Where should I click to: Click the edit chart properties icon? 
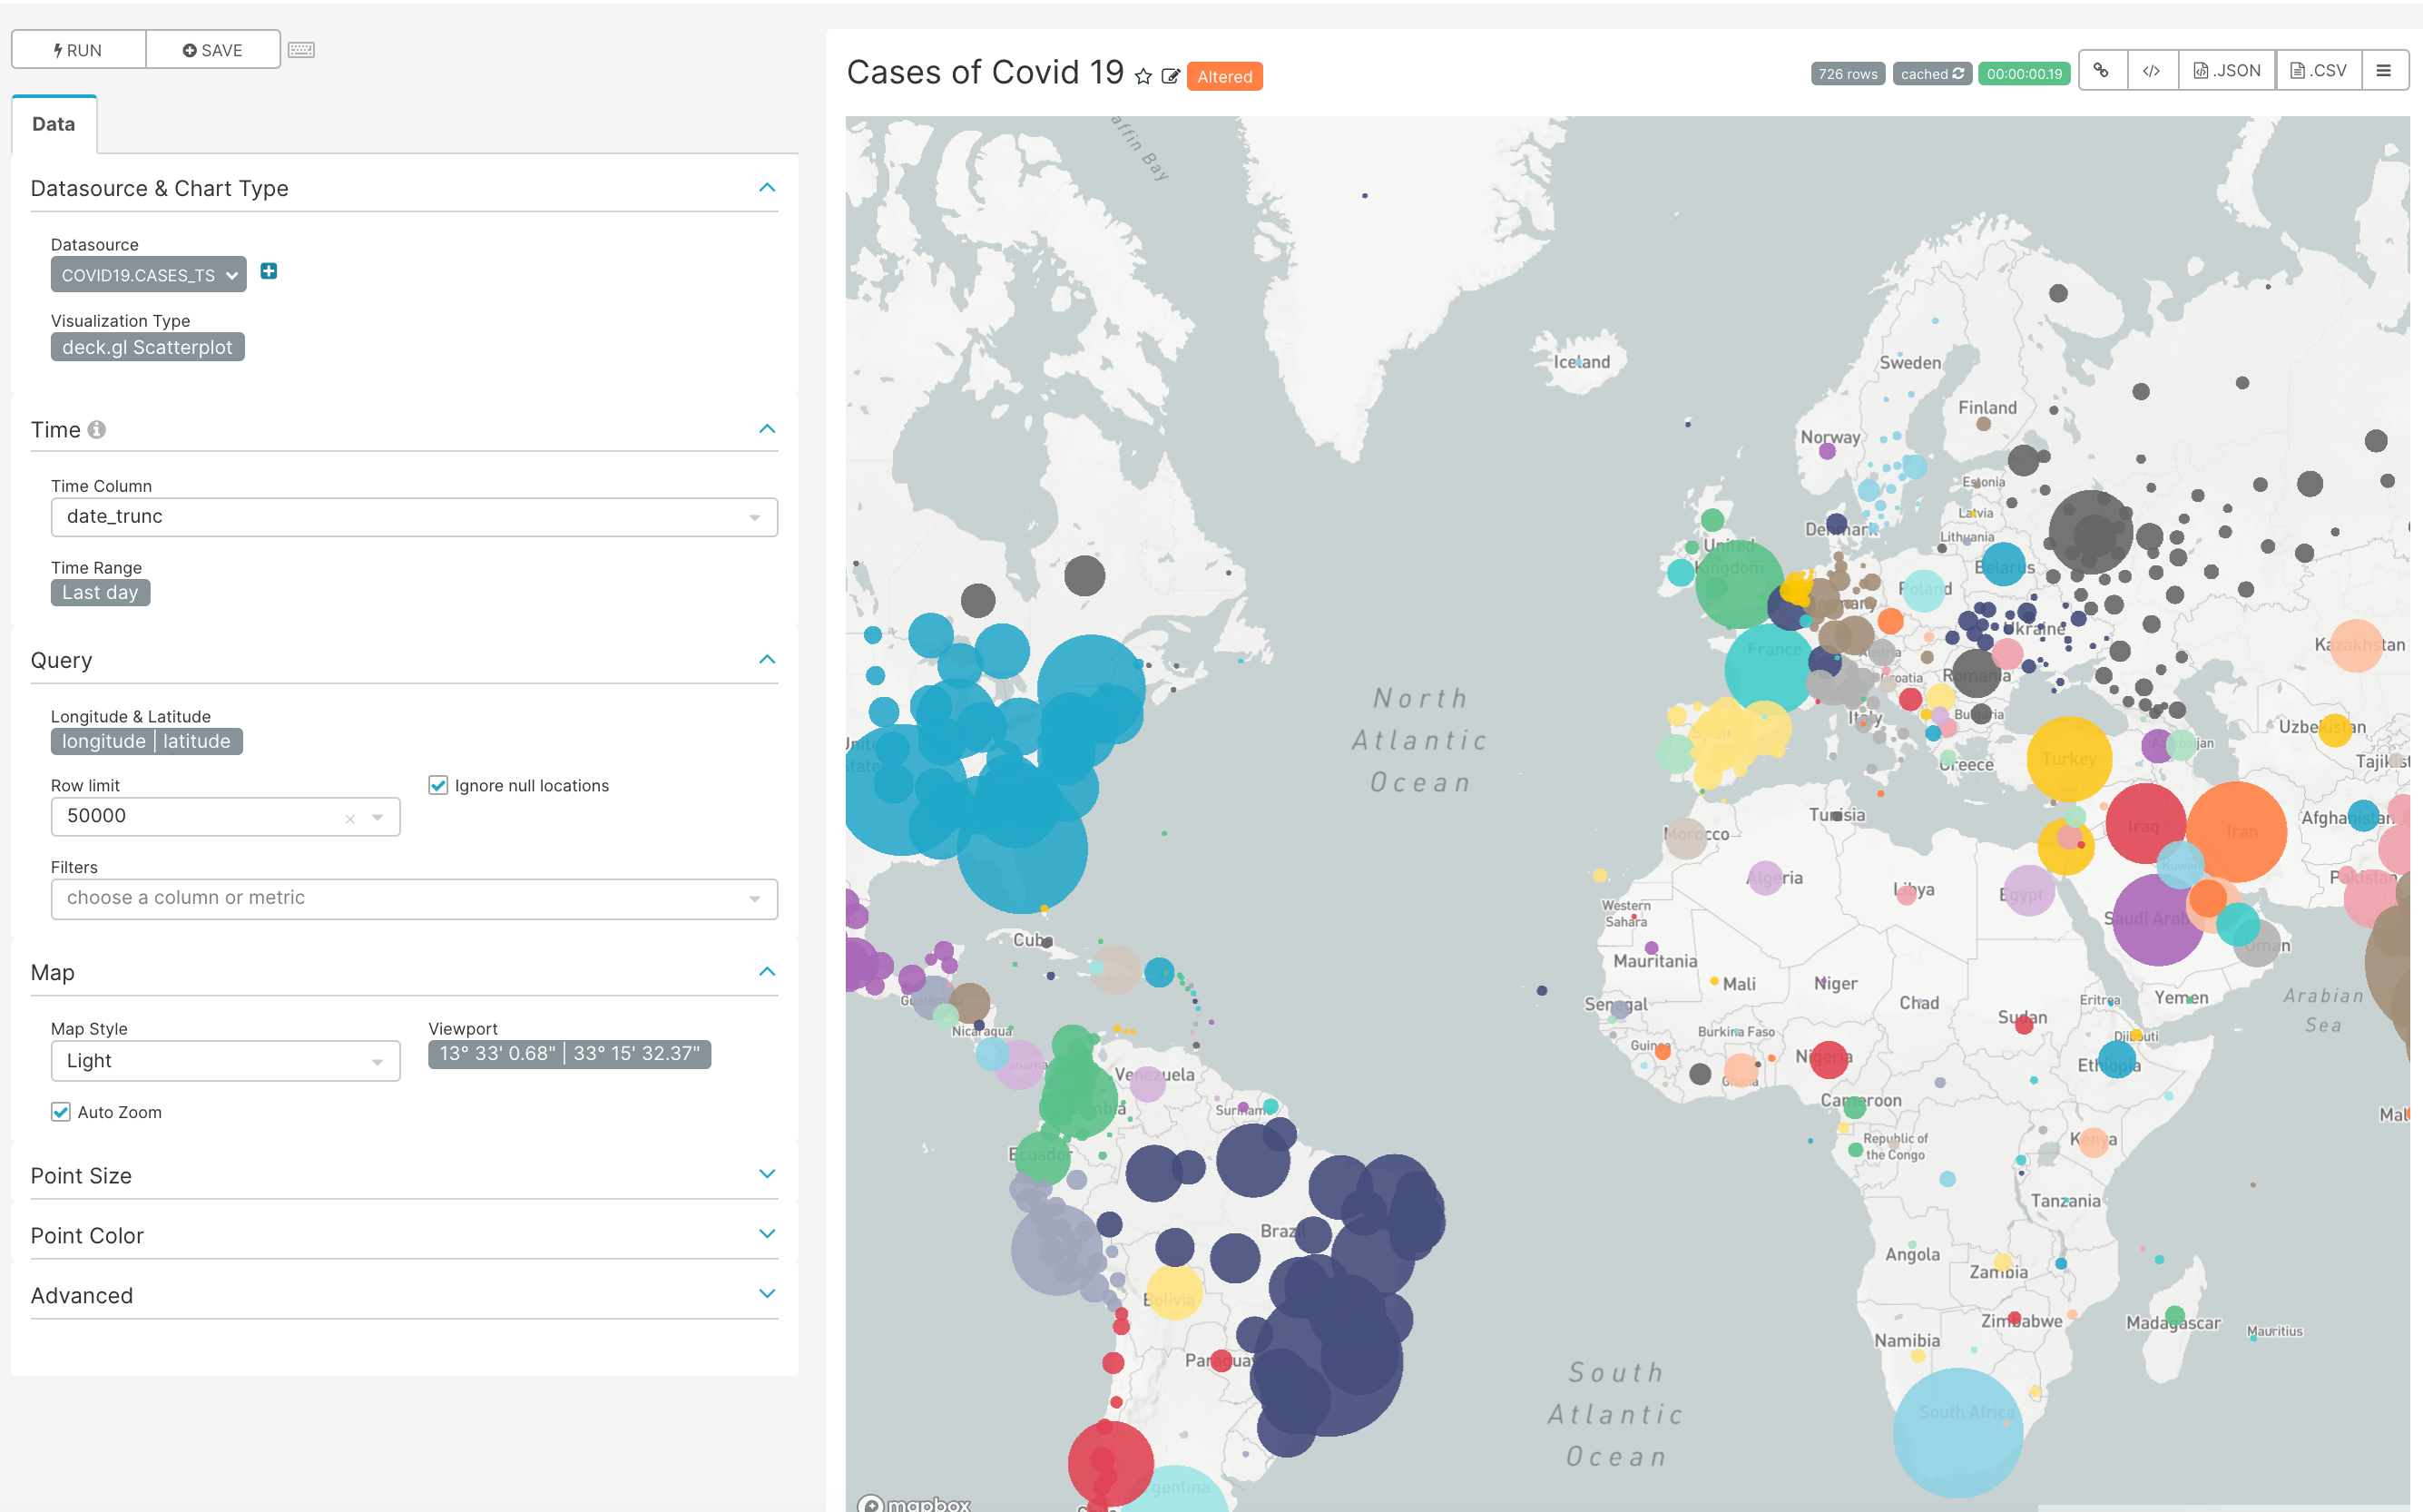pos(1170,77)
